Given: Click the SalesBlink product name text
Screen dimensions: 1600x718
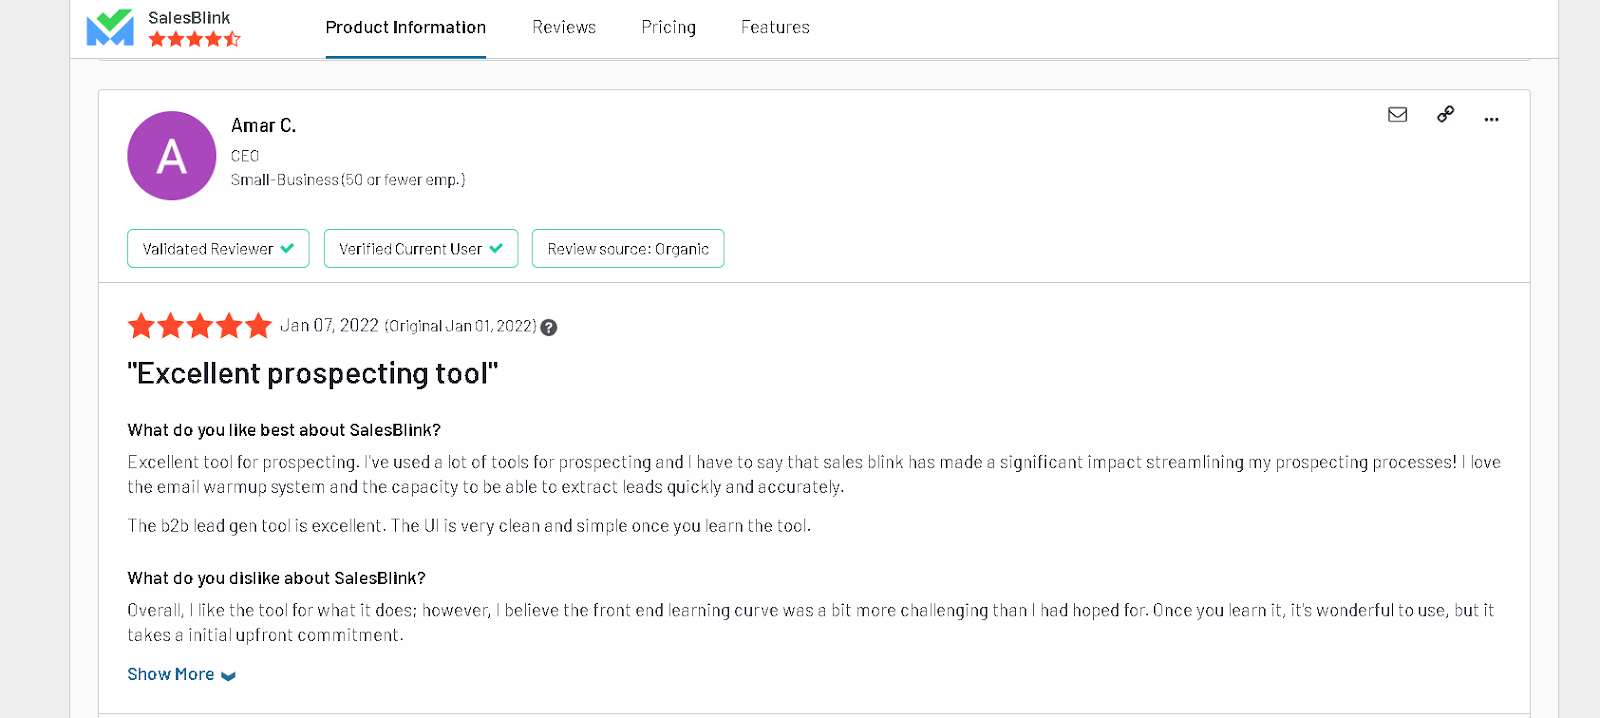Looking at the screenshot, I should coord(189,18).
